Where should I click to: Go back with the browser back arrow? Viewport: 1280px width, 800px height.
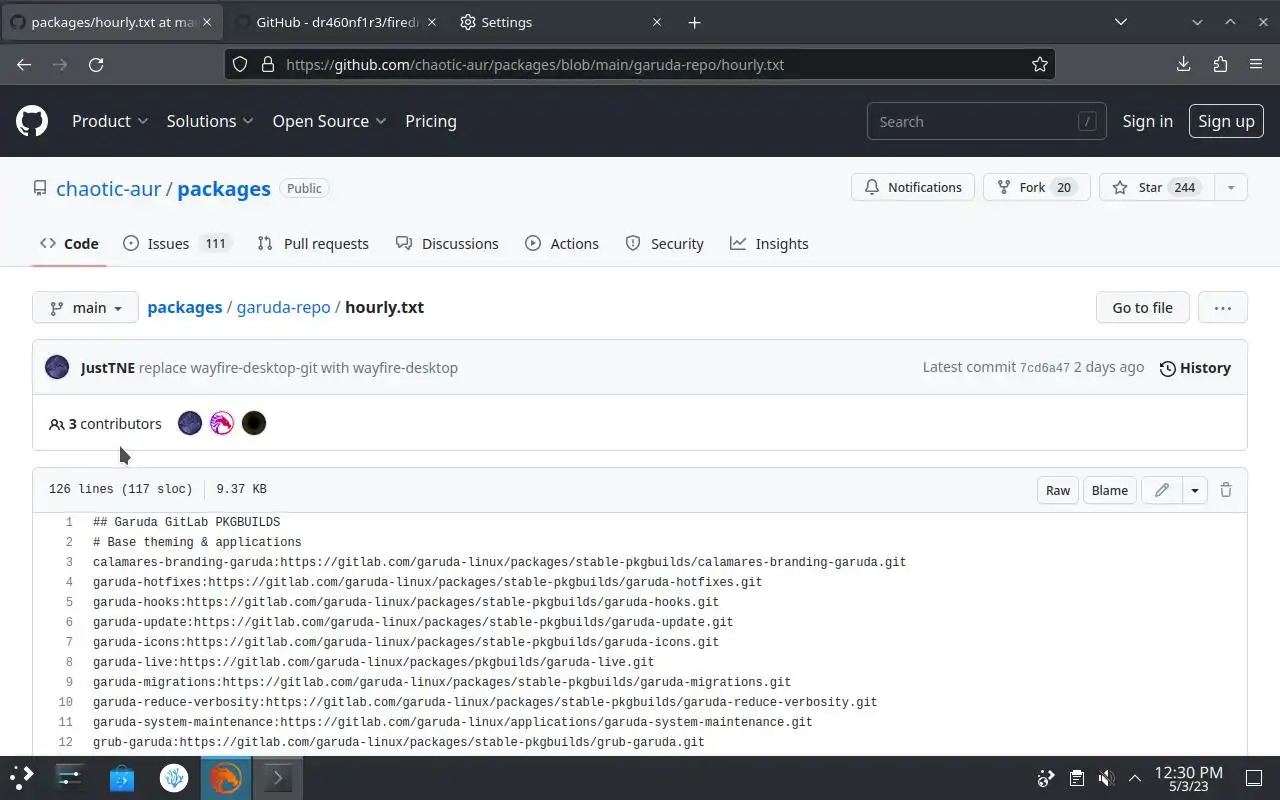tap(24, 64)
